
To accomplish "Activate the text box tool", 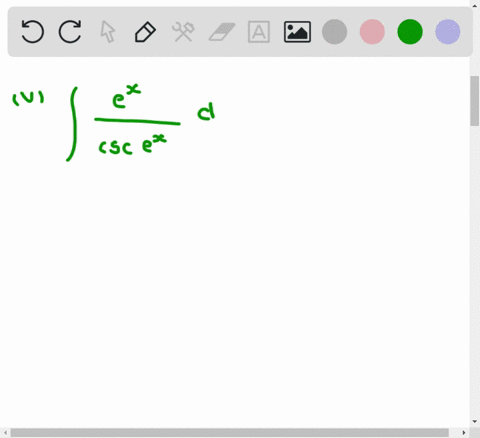I will (x=259, y=32).
